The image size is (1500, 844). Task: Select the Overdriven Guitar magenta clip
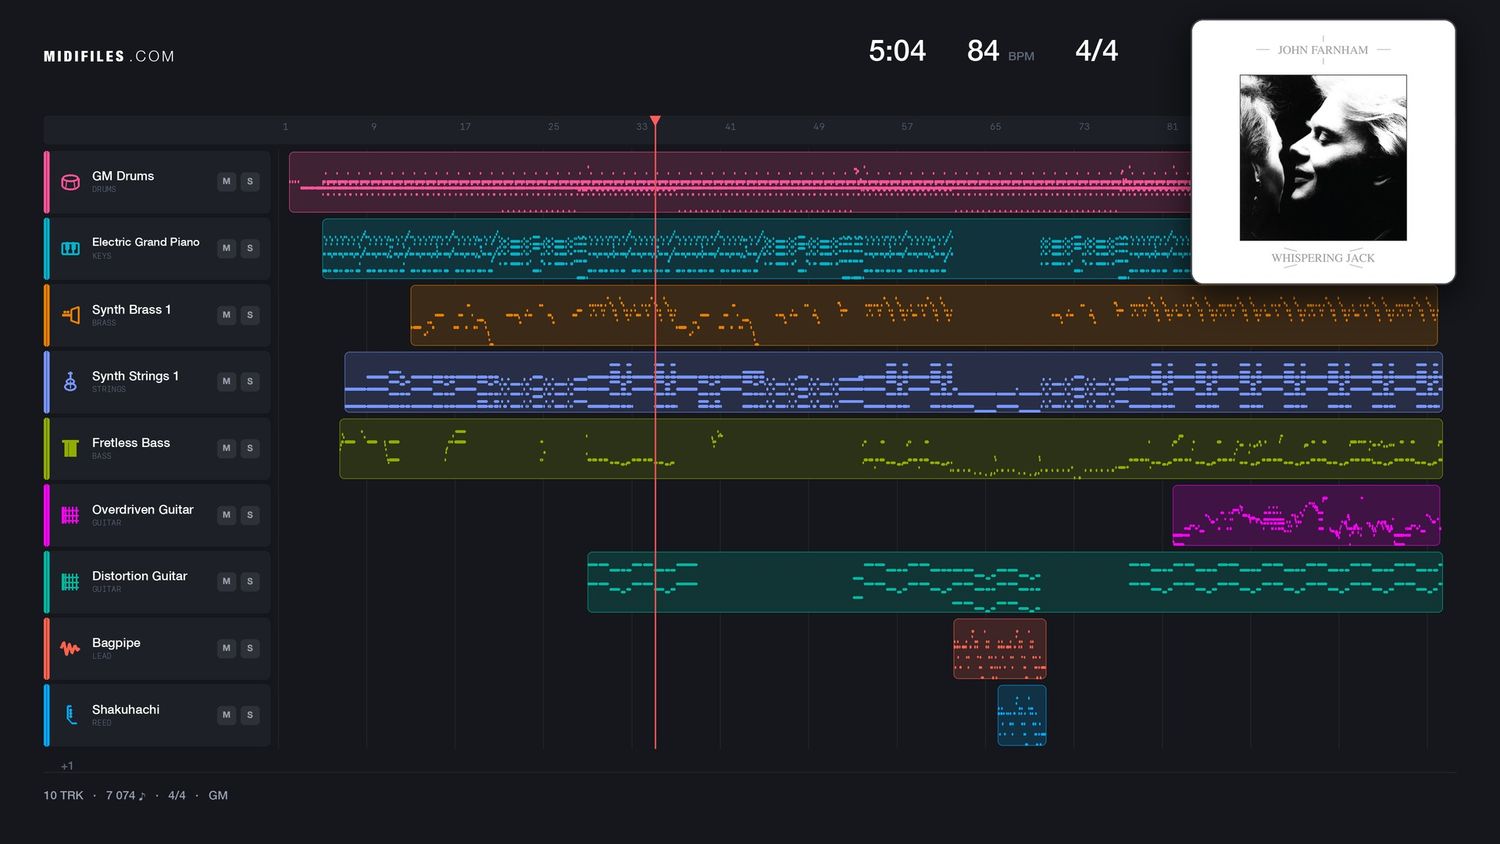coord(1306,515)
